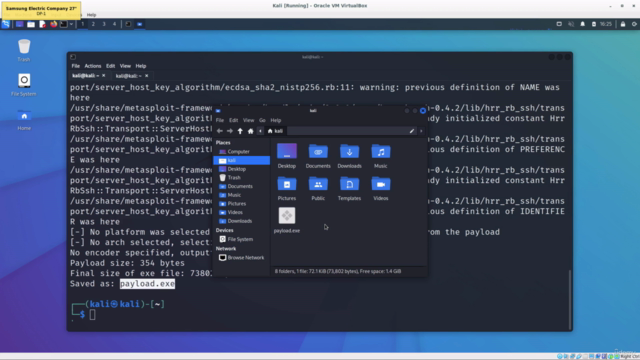Open the text editor panel launcher
640x360 pixels.
point(42,24)
